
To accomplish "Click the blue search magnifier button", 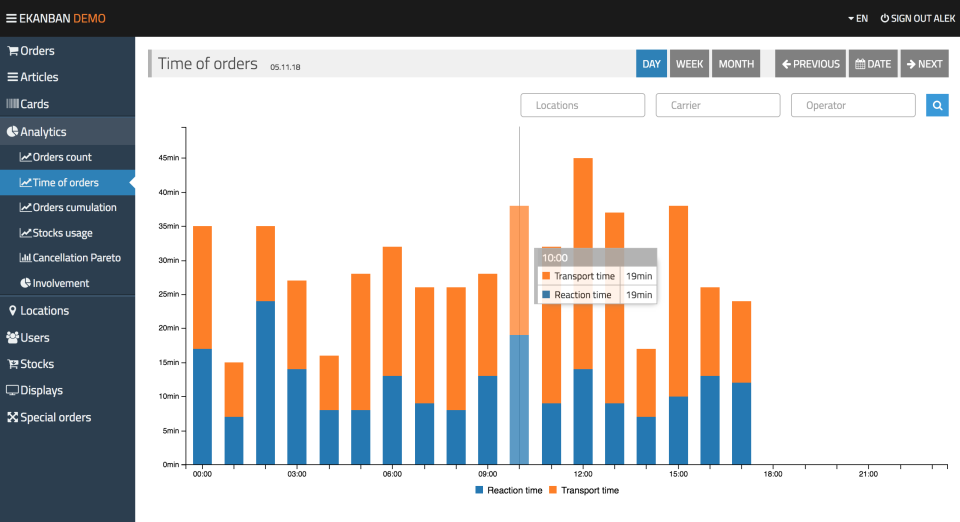I will click(937, 105).
